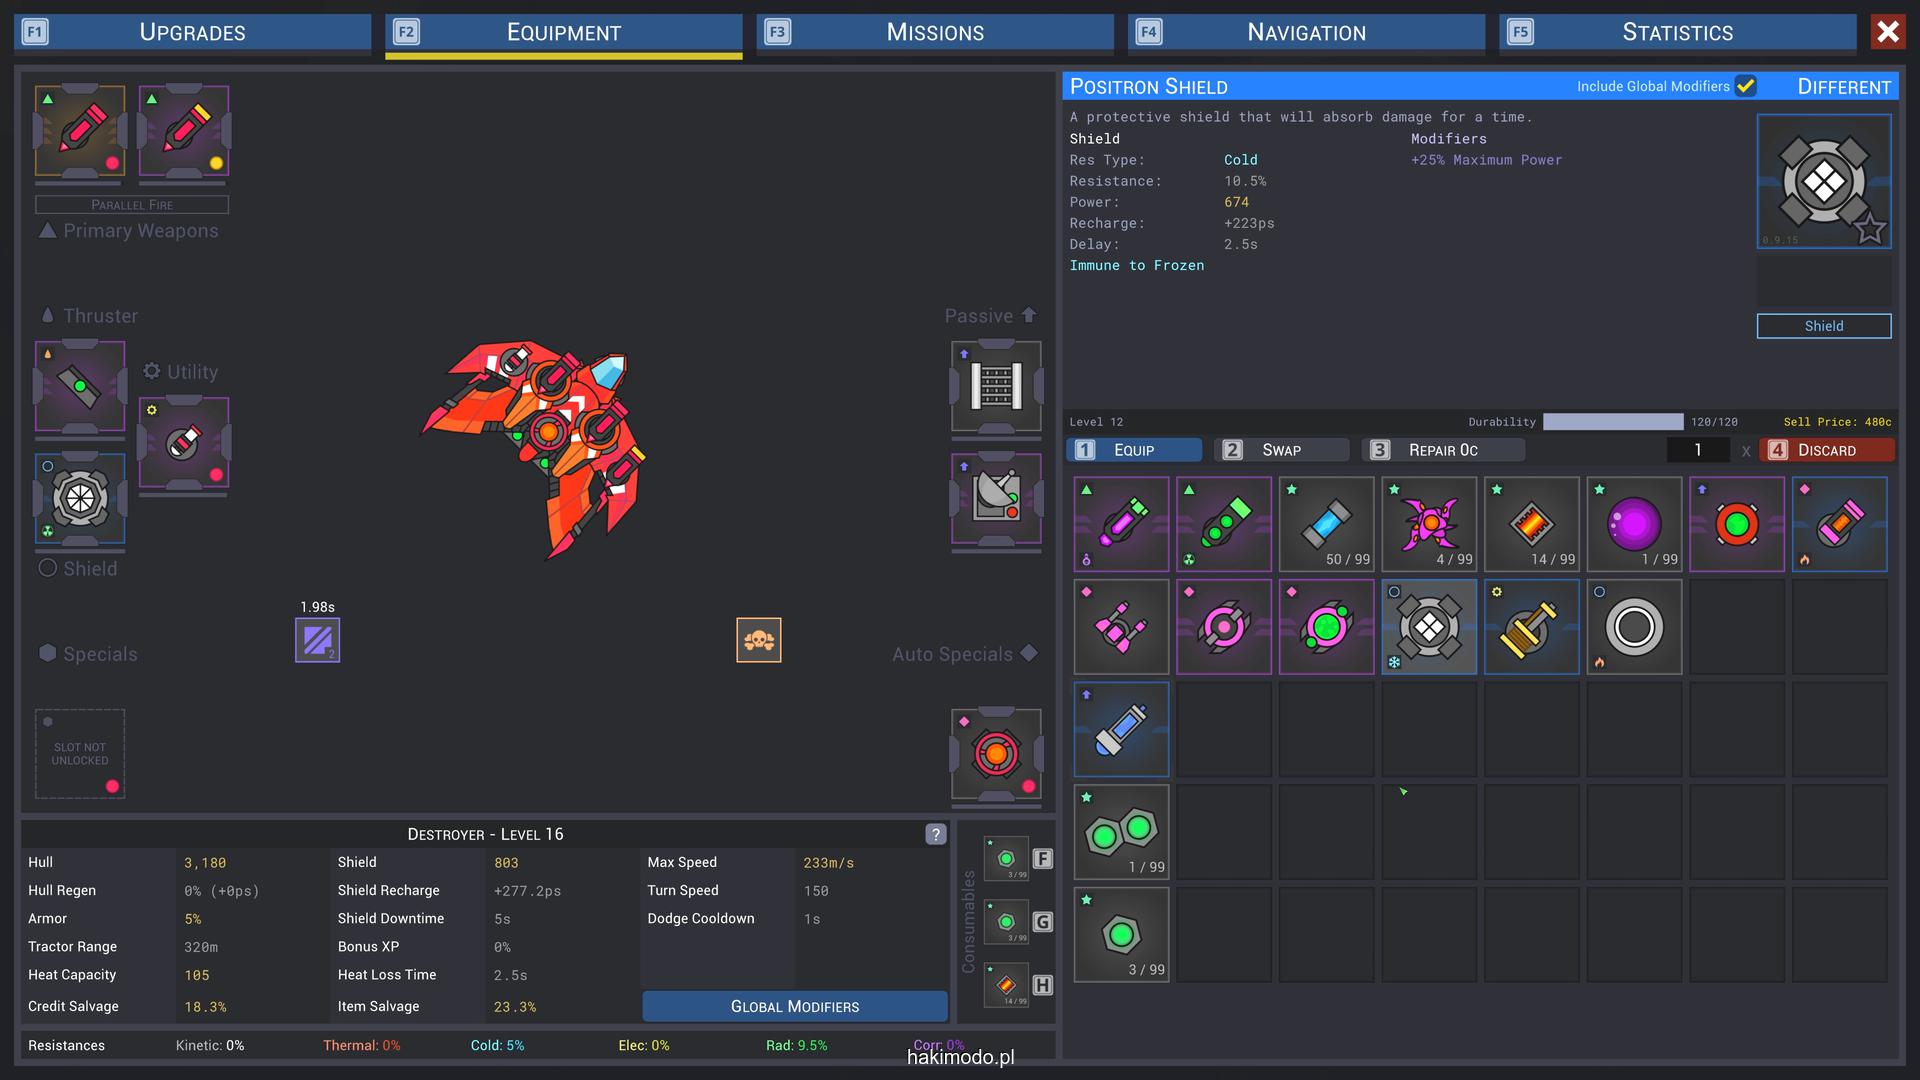
Task: Click the Shield category filter box
Action: [1823, 326]
